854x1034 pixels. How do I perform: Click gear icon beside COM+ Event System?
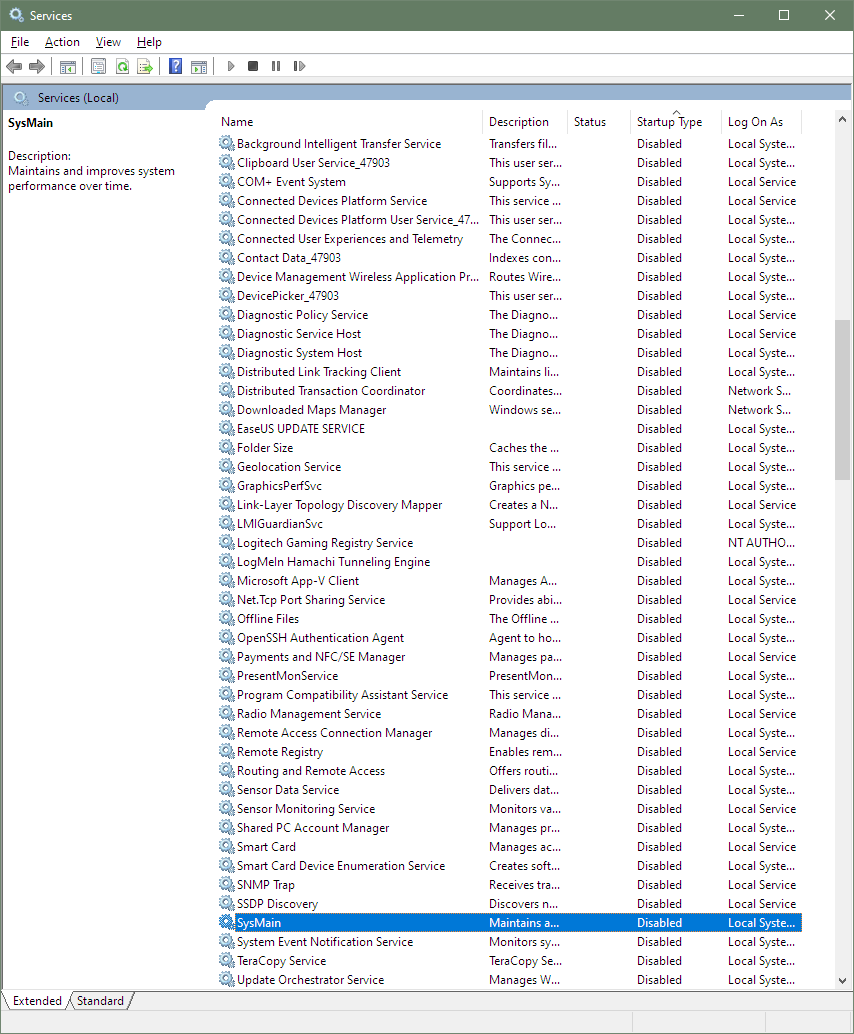click(x=227, y=181)
